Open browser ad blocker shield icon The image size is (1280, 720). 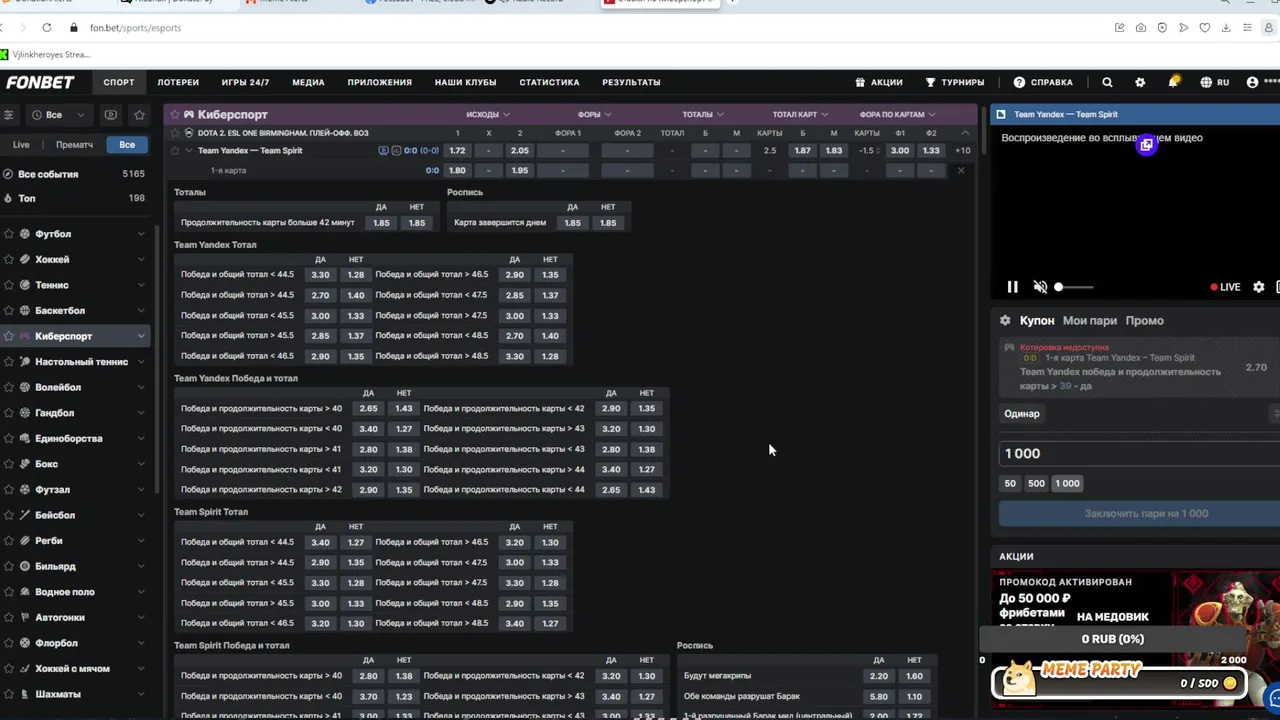[x=1162, y=28]
